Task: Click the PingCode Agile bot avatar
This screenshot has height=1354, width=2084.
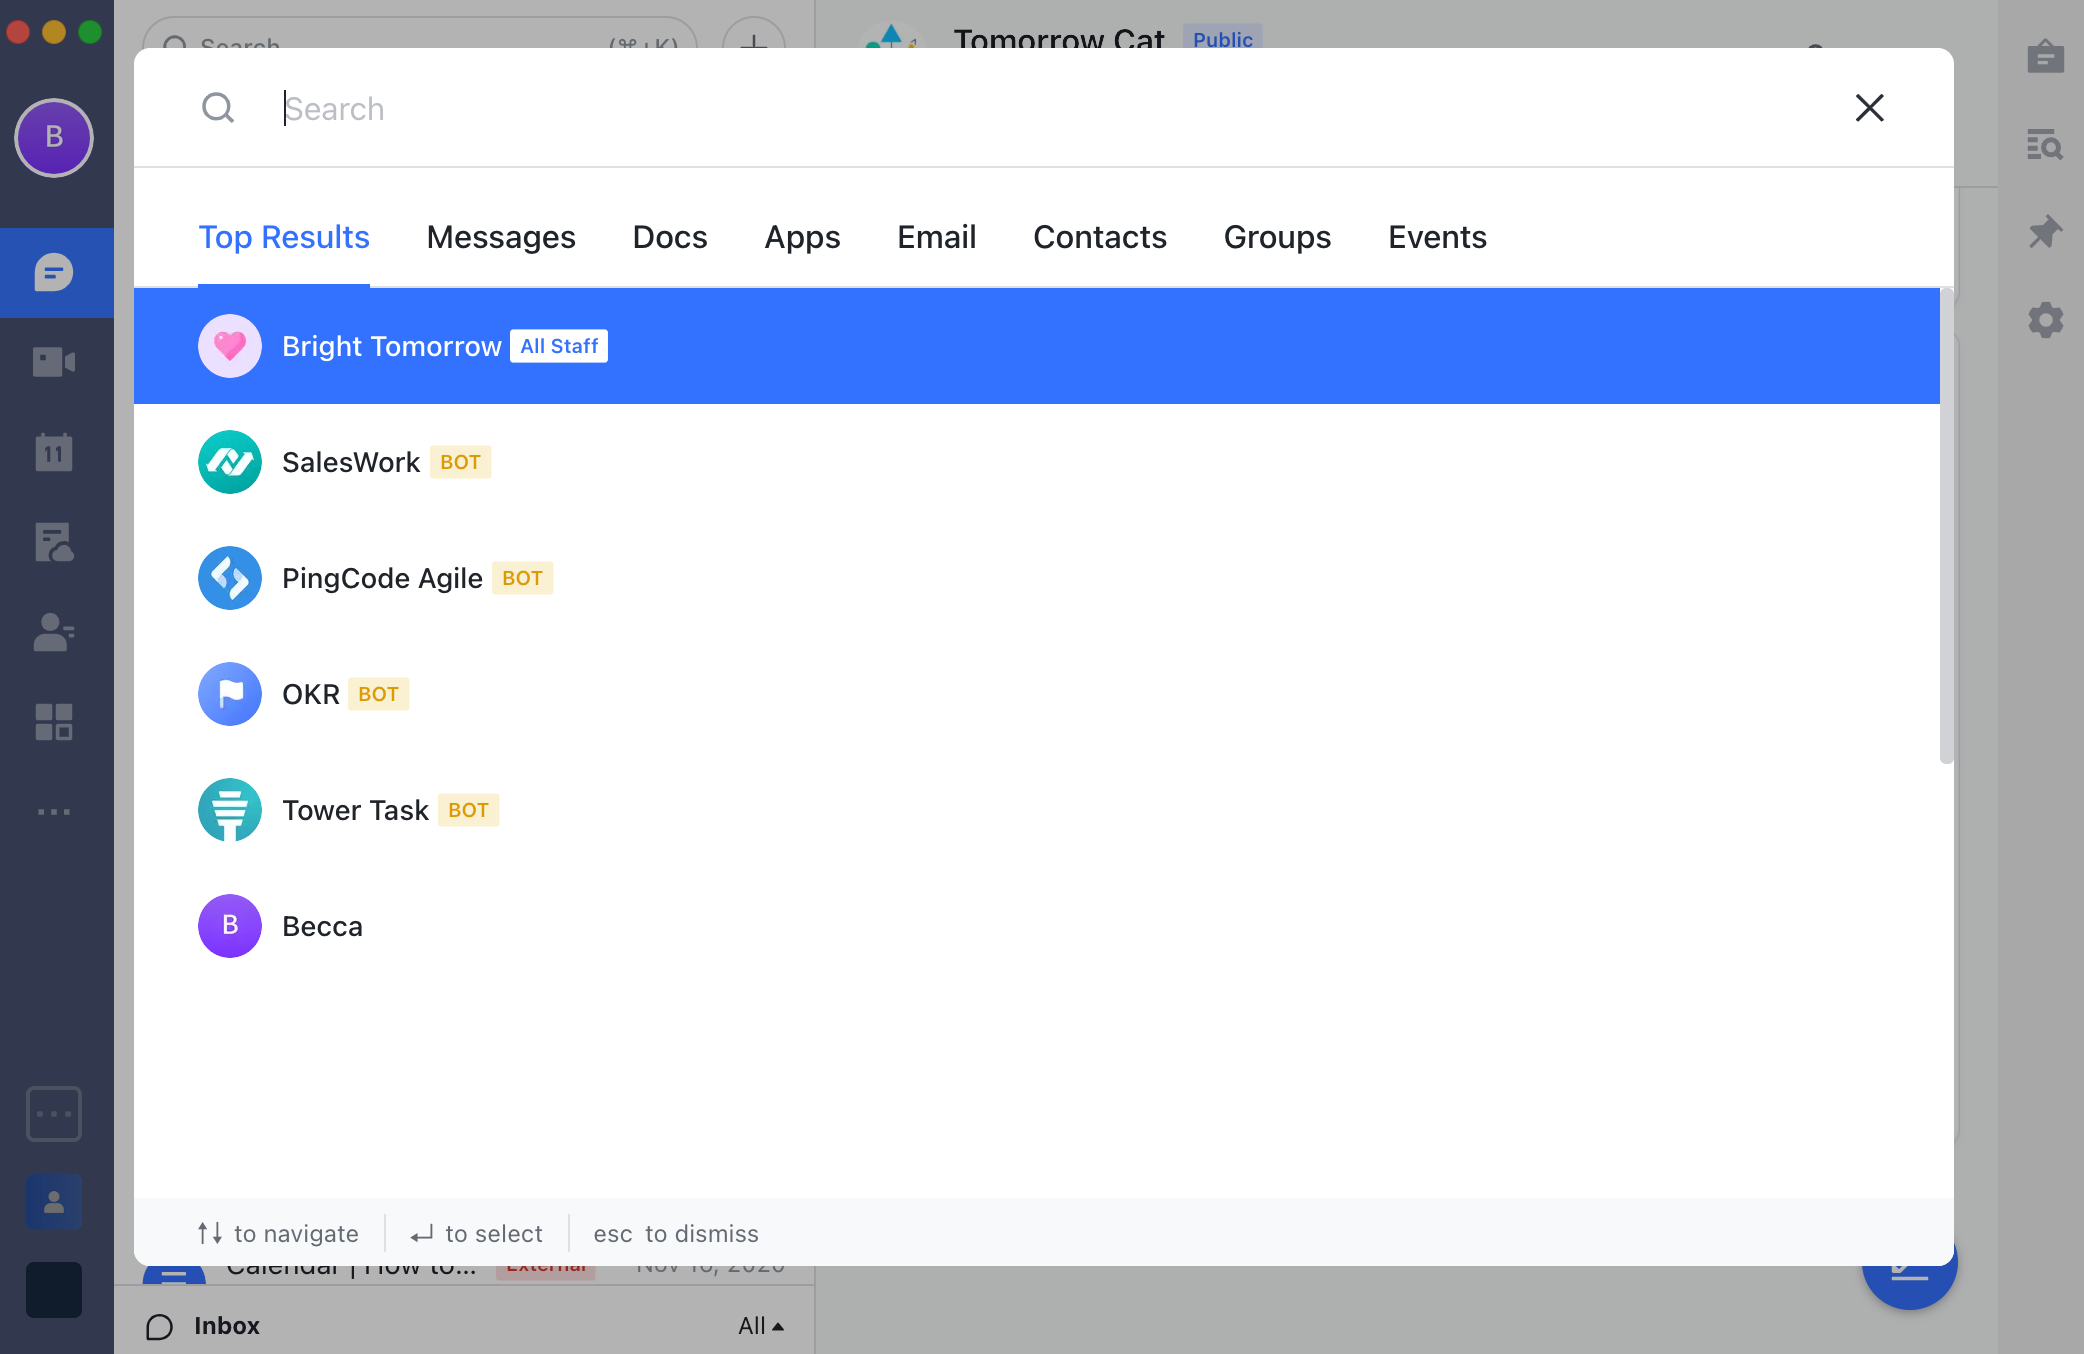Action: tap(230, 578)
